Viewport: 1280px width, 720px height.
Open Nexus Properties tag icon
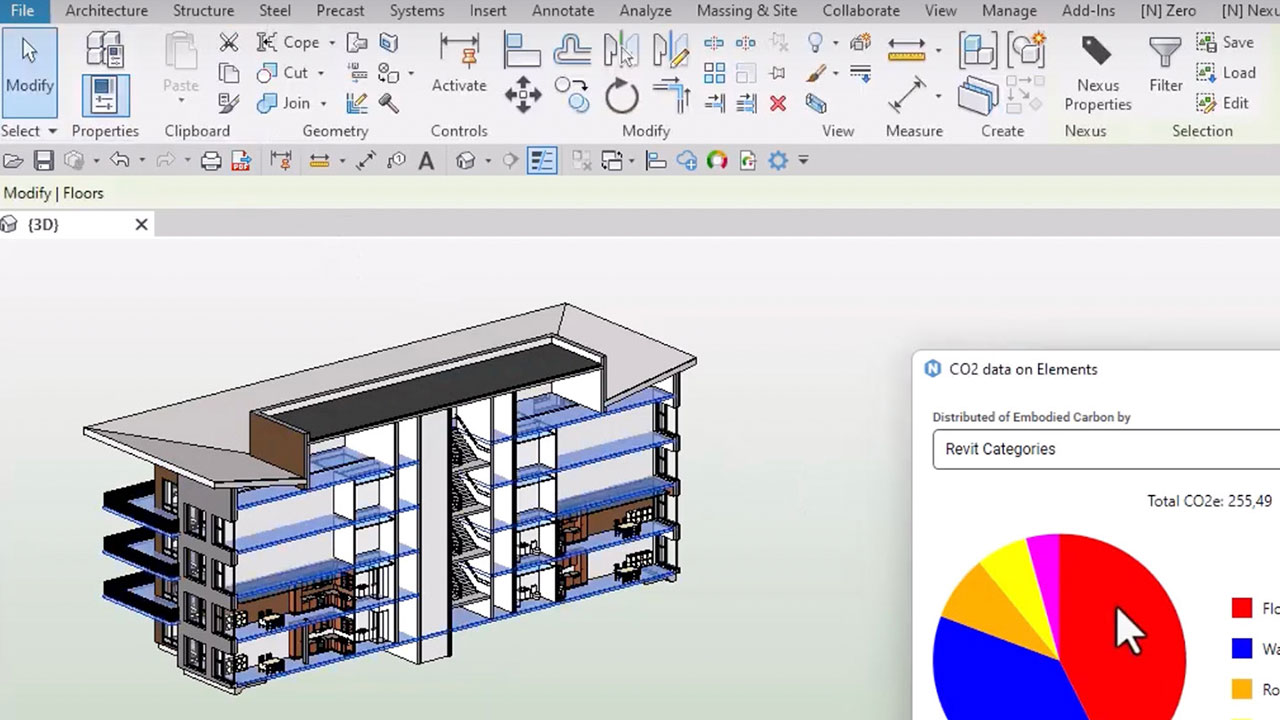(x=1097, y=50)
